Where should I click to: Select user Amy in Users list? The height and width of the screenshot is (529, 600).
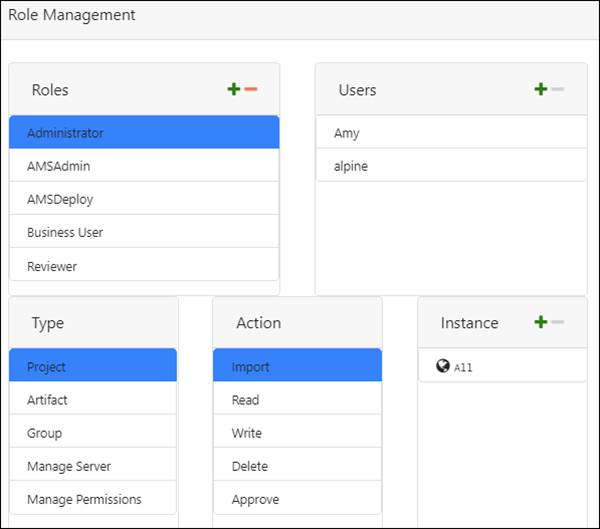tap(450, 133)
